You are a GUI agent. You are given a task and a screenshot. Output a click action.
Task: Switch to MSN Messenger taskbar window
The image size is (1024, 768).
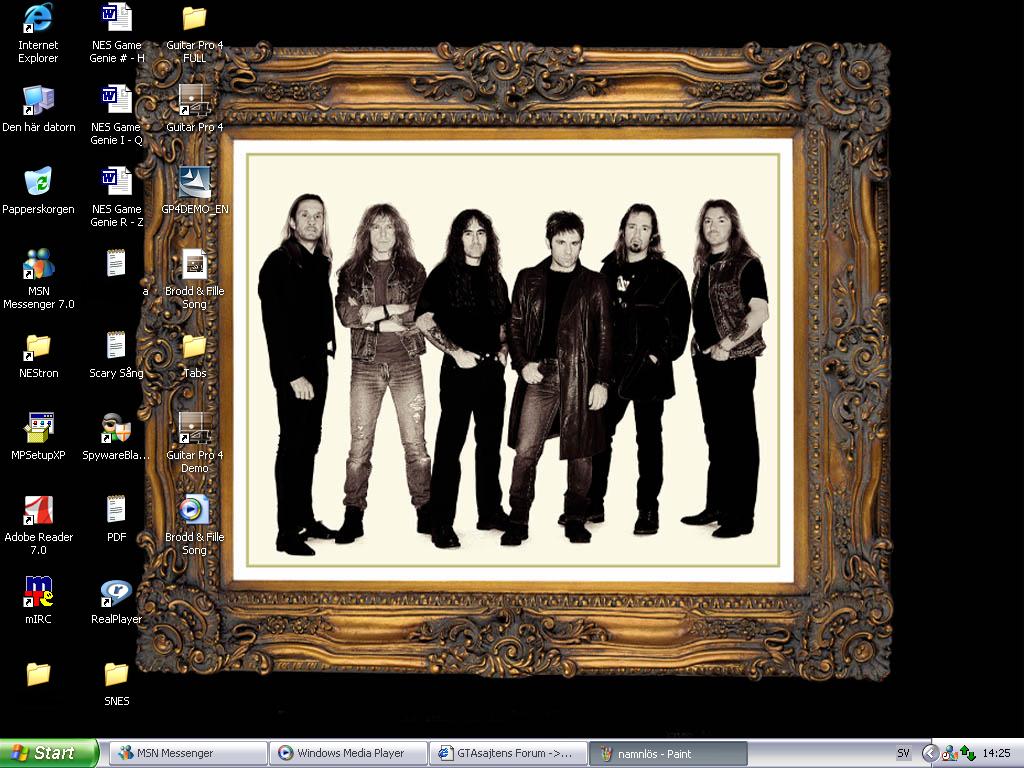click(188, 753)
